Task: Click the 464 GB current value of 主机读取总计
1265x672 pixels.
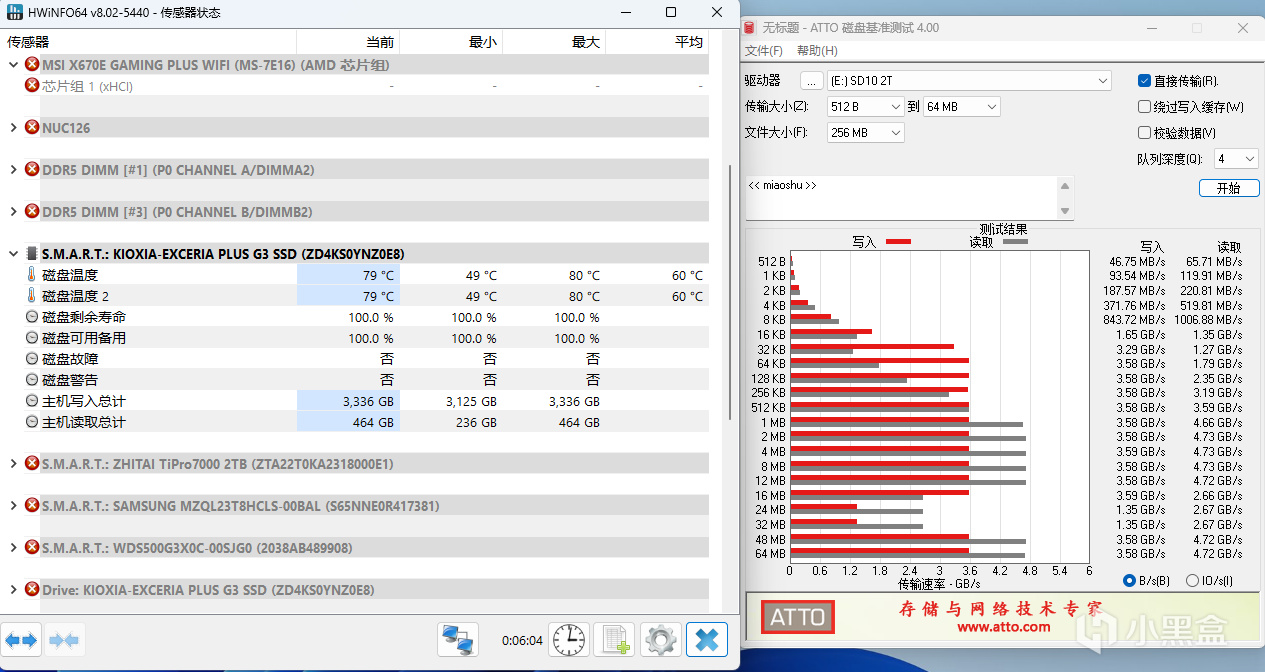Action: click(349, 422)
